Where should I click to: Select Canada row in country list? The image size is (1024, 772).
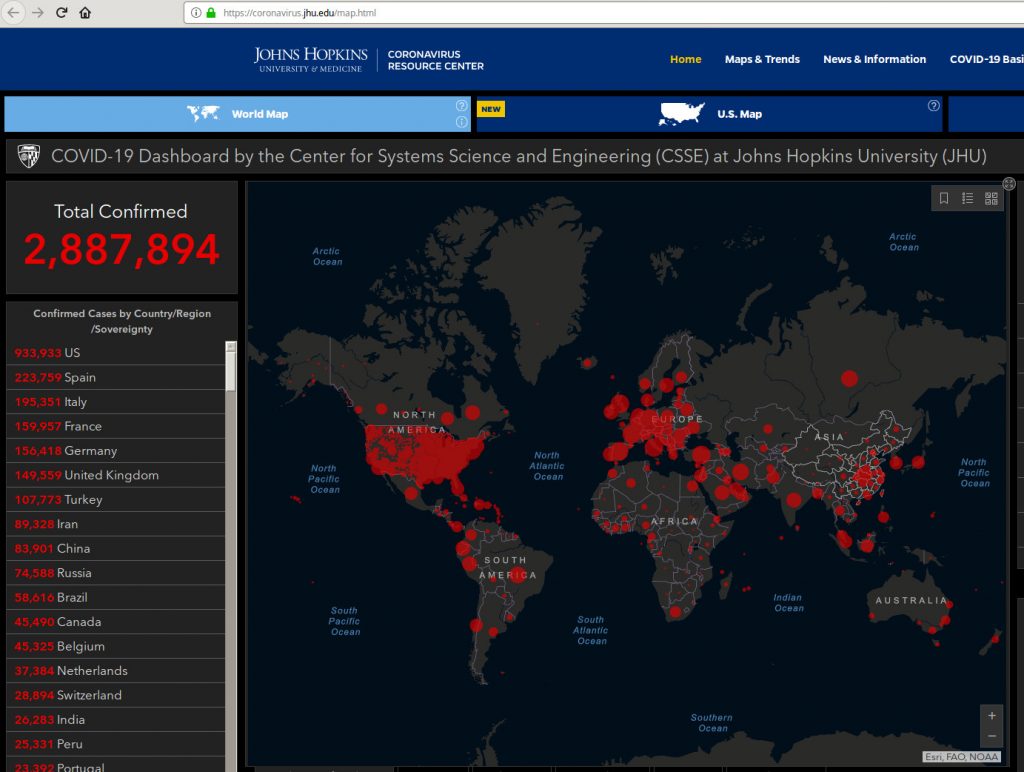pos(116,622)
